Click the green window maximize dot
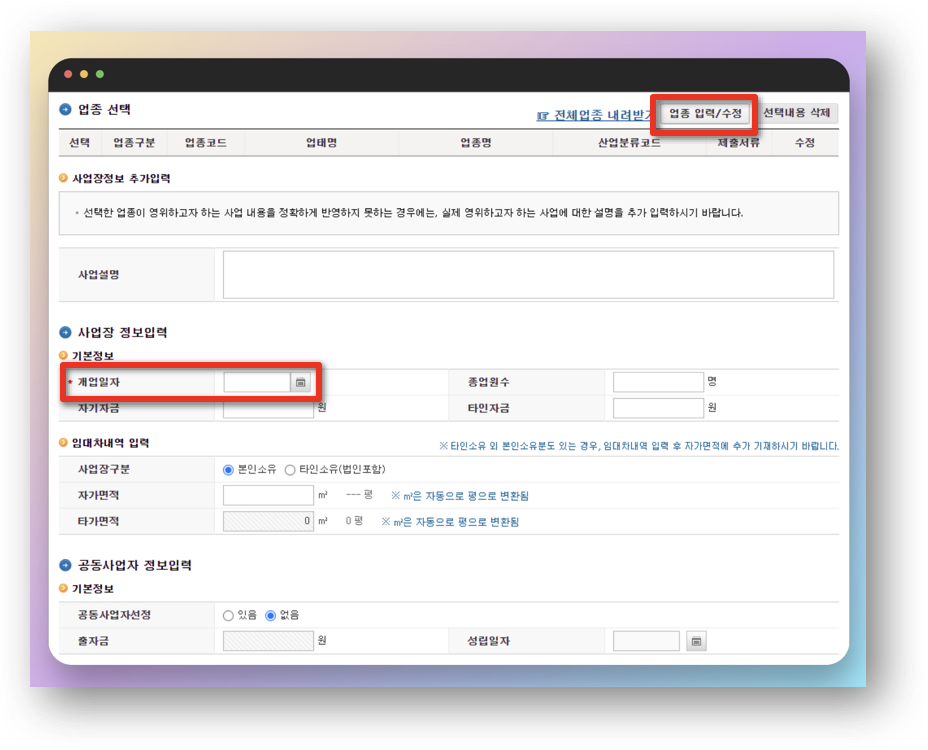The width and height of the screenshot is (928, 750). pyautogui.click(x=100, y=74)
